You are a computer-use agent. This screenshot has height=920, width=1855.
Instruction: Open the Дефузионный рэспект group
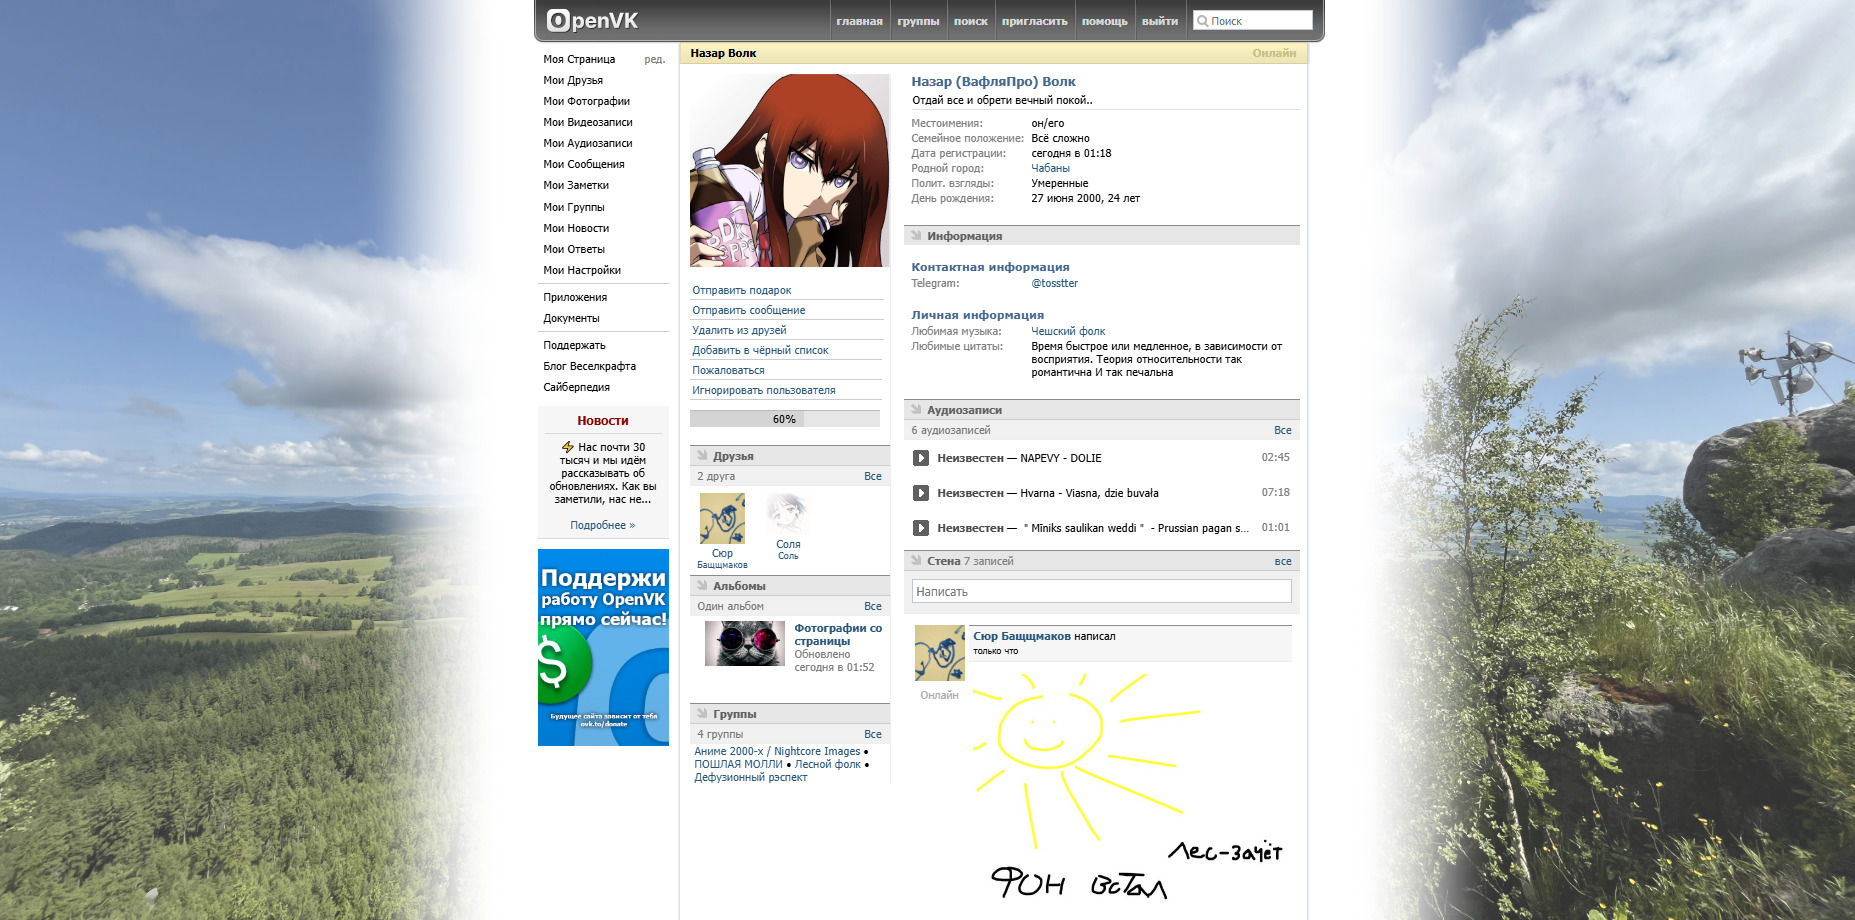pyautogui.click(x=750, y=777)
